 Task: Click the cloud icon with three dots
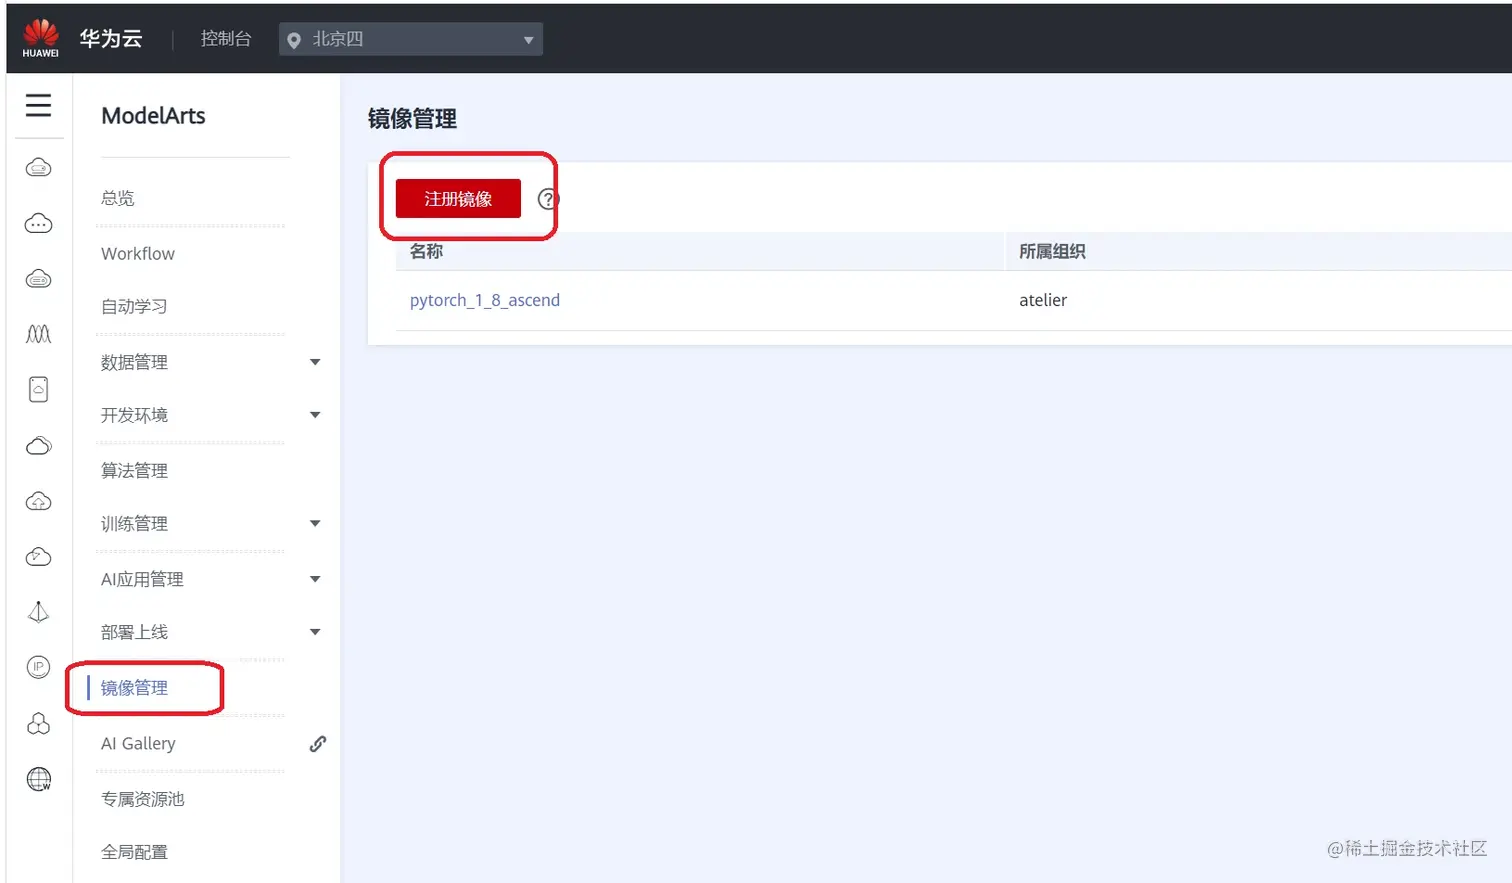(38, 223)
